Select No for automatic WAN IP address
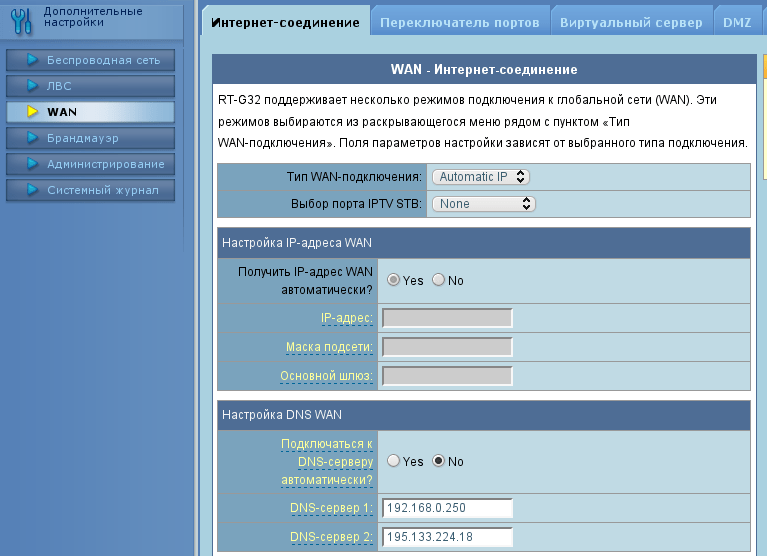This screenshot has height=556, width=767. [x=438, y=280]
